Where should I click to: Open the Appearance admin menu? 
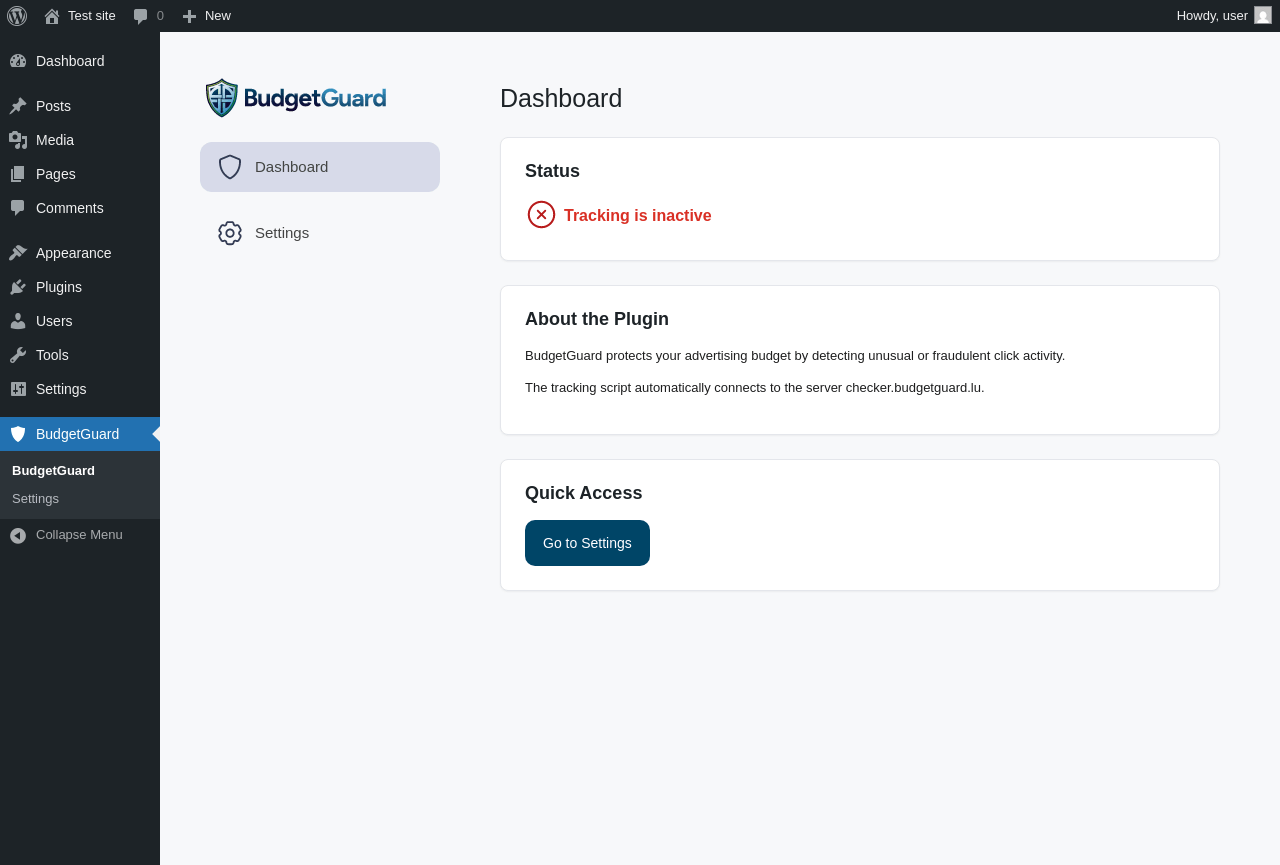click(x=80, y=253)
